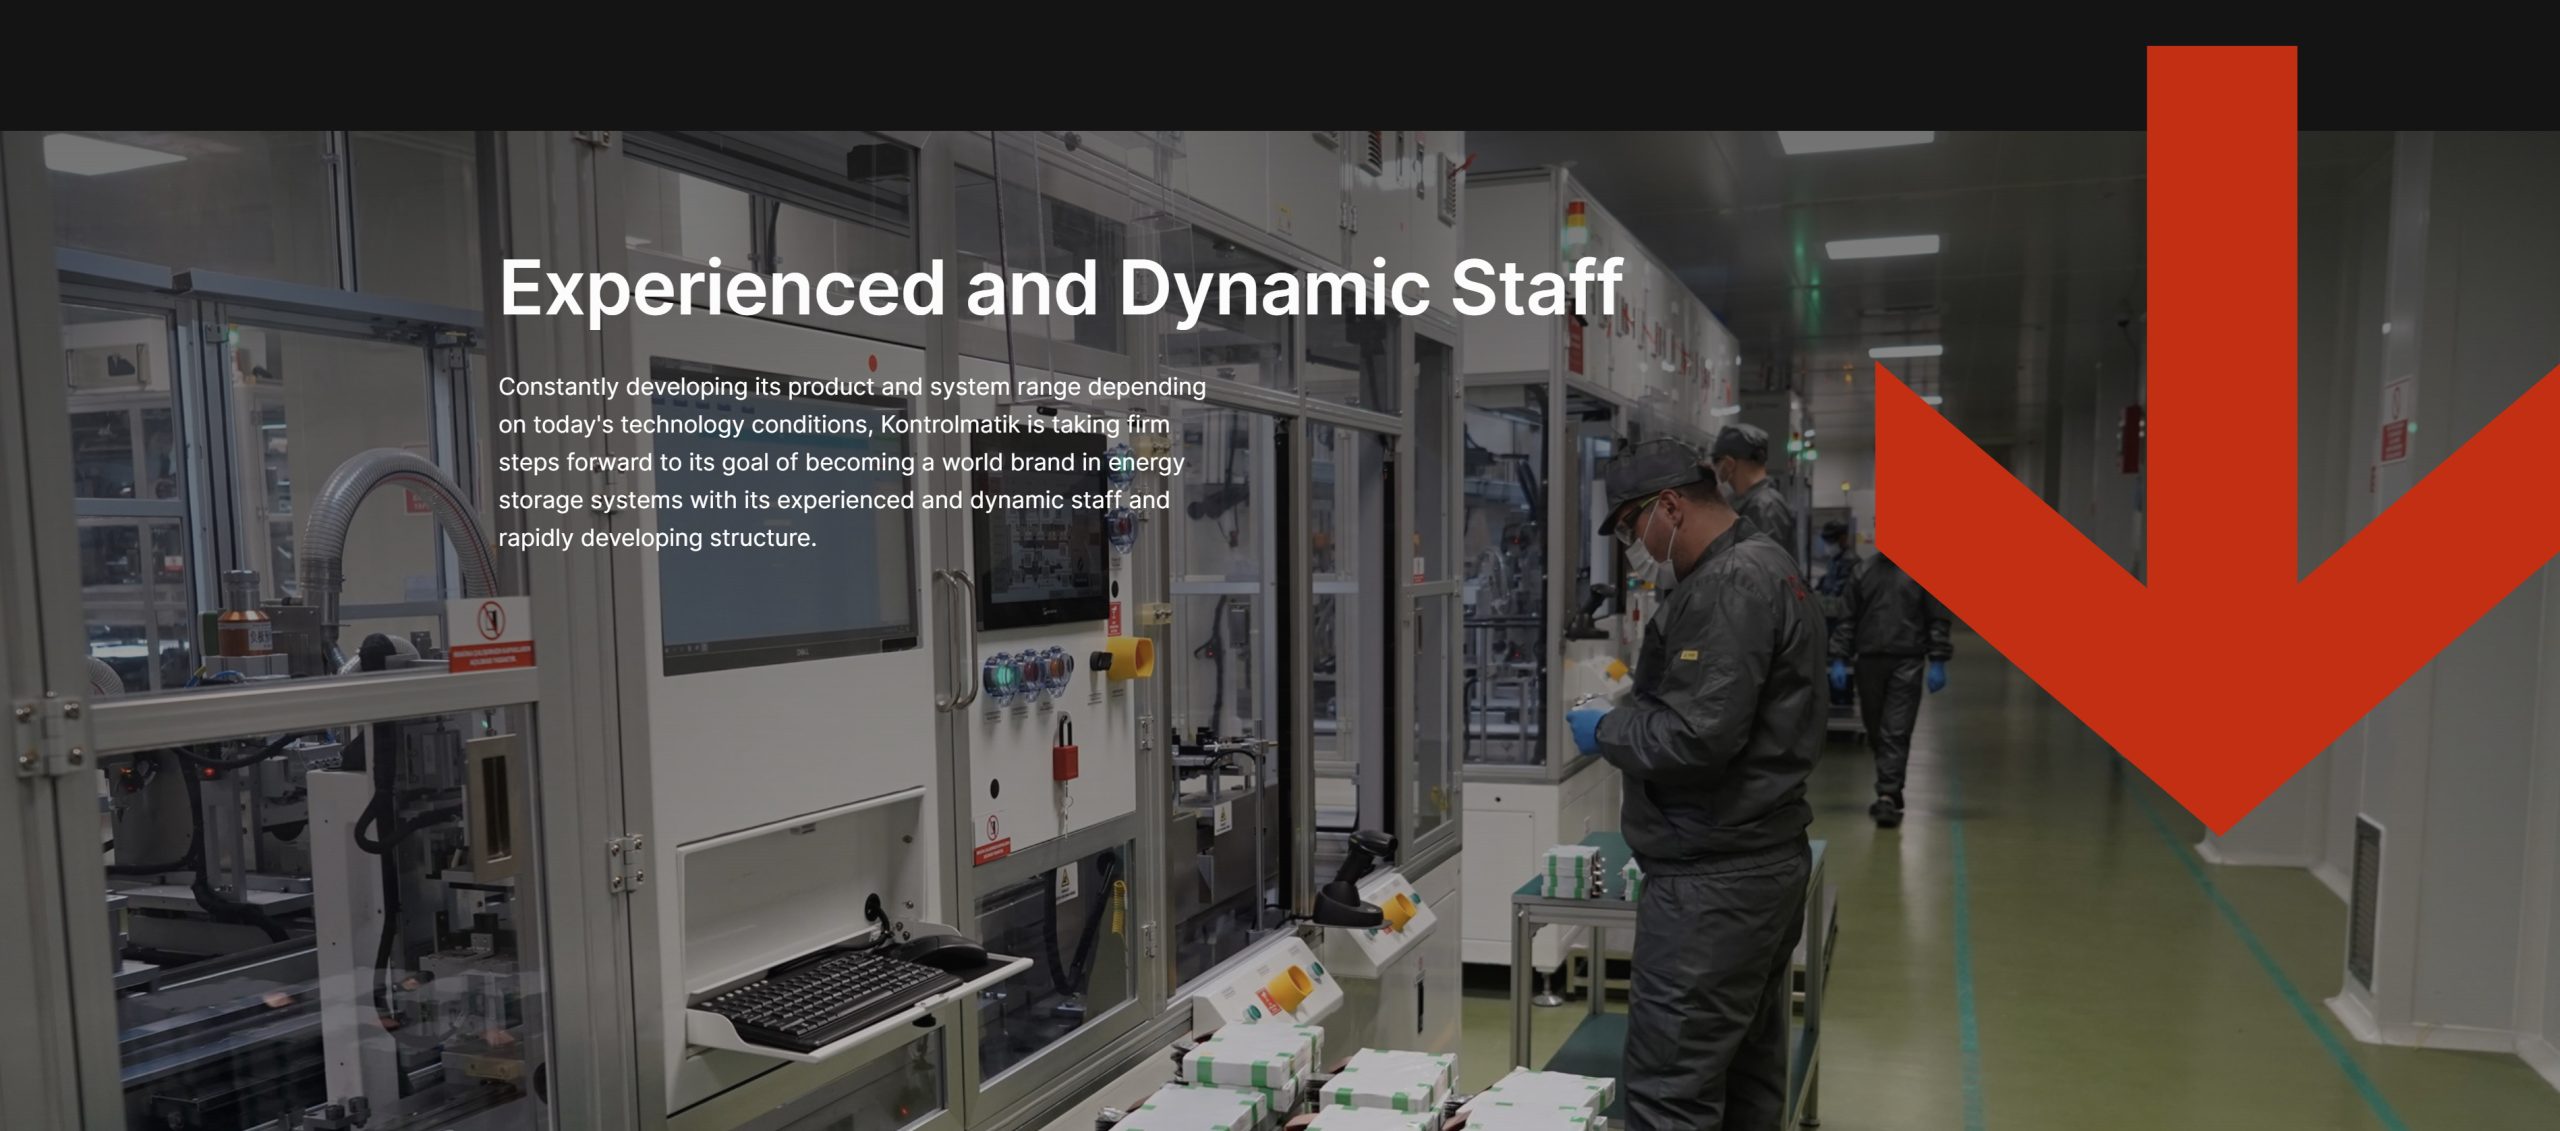Click the 'Experienced and Dynamic Staff' heading
This screenshot has height=1131, width=2560.
tap(1060, 288)
